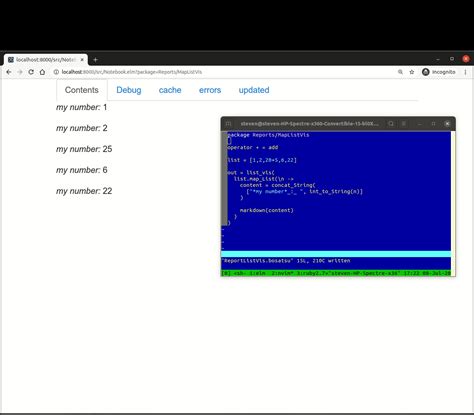Click the 'operator + = add' line

click(253, 147)
